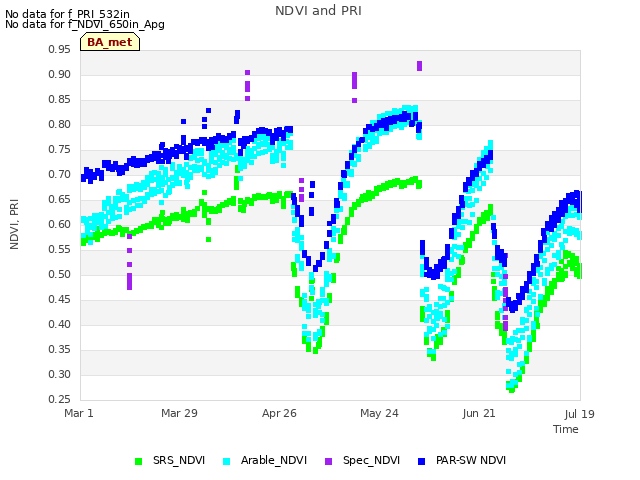The height and width of the screenshot is (480, 640).
Task: Click the 0.80 y-axis tick label
Action: 60,124
